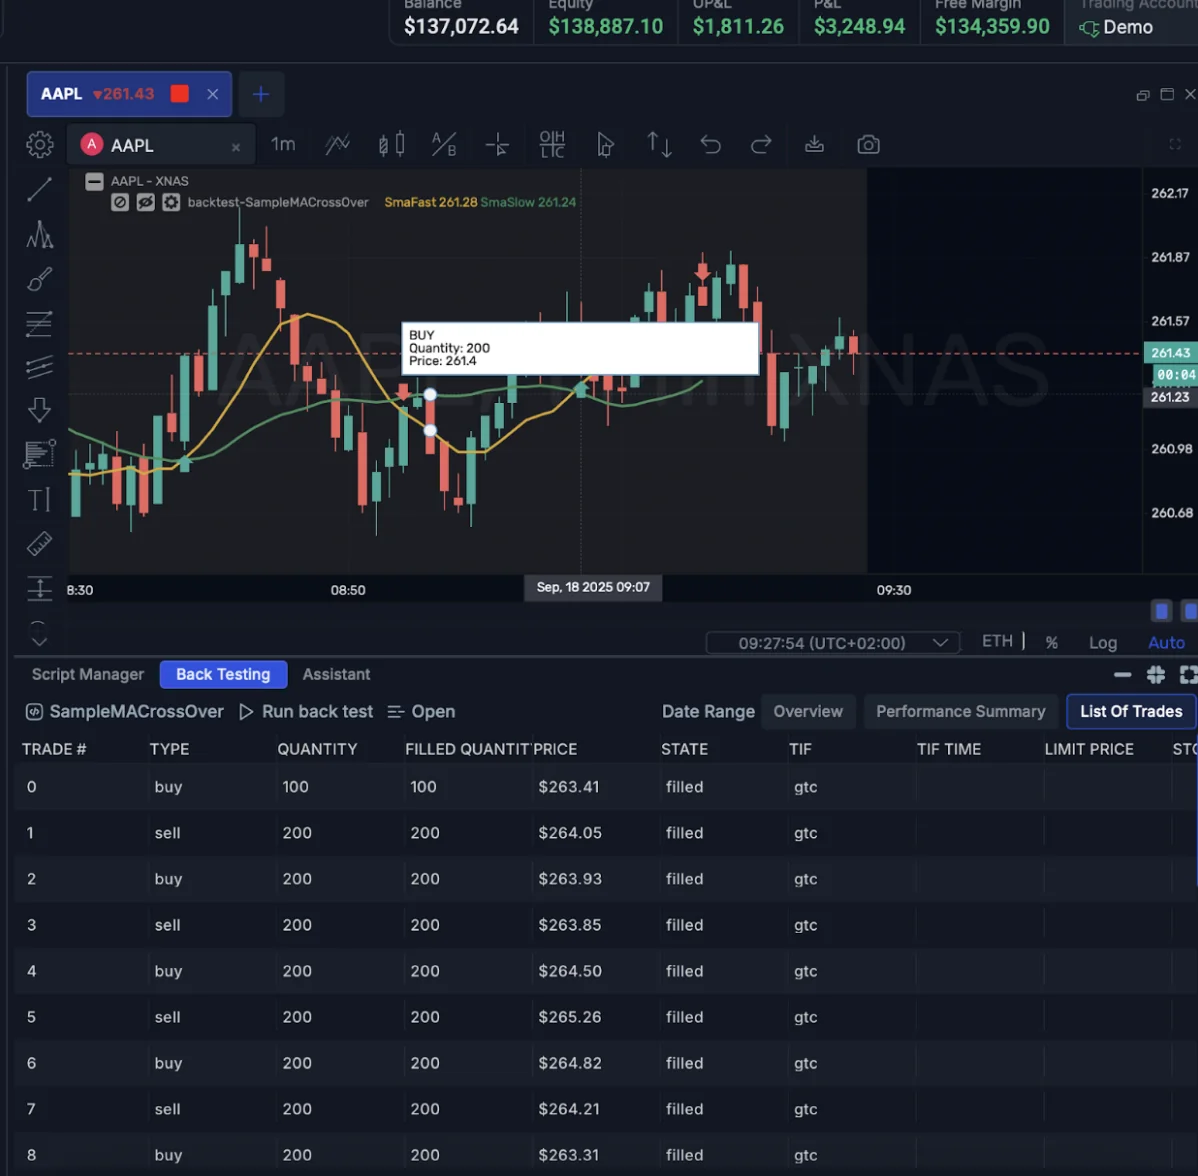Toggle Auto scale on chart
The width and height of the screenshot is (1198, 1176).
coord(1166,643)
